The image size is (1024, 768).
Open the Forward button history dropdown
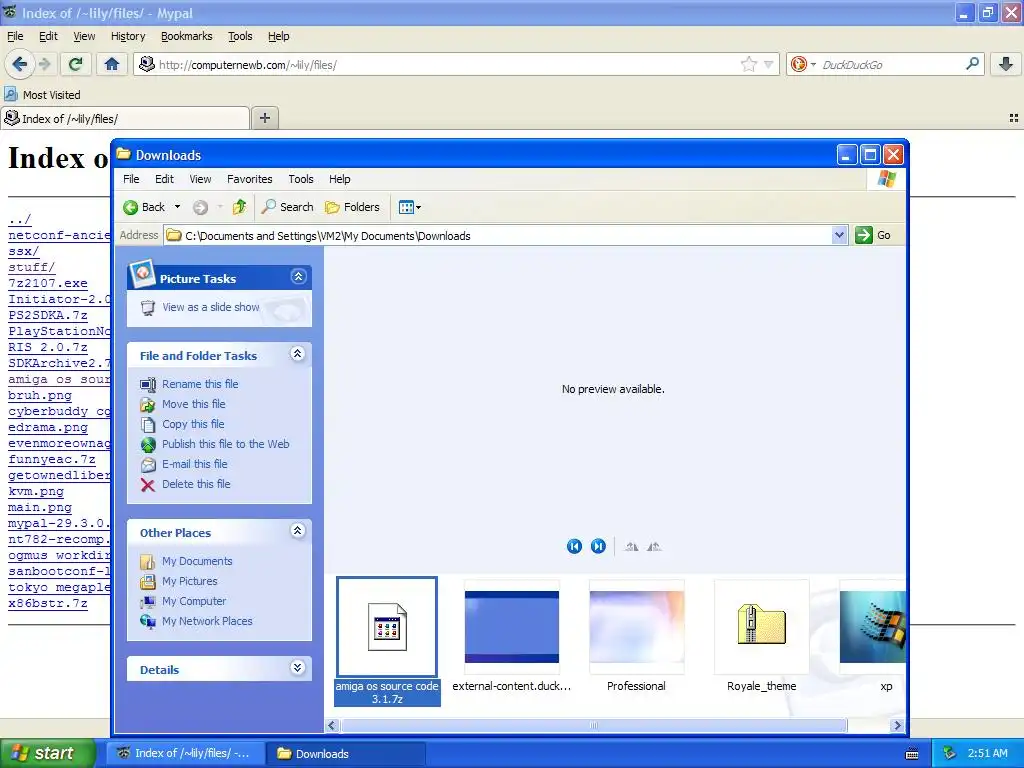pos(219,207)
